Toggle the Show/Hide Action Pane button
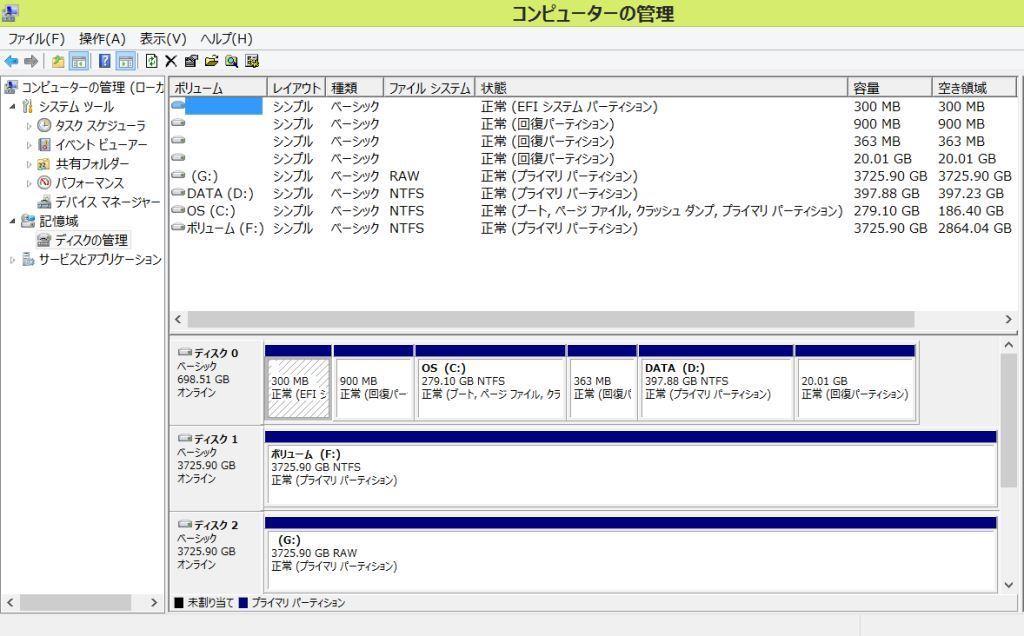The height and width of the screenshot is (636, 1024). coord(125,62)
